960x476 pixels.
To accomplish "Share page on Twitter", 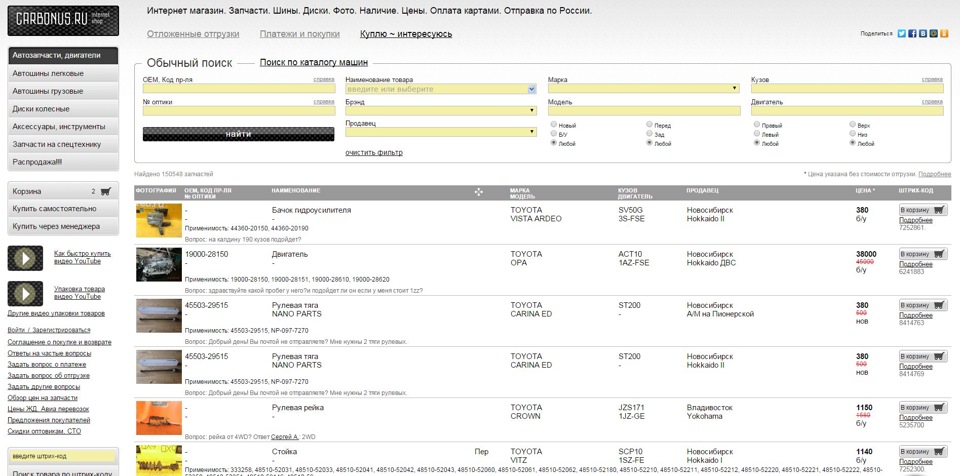I will [902, 34].
